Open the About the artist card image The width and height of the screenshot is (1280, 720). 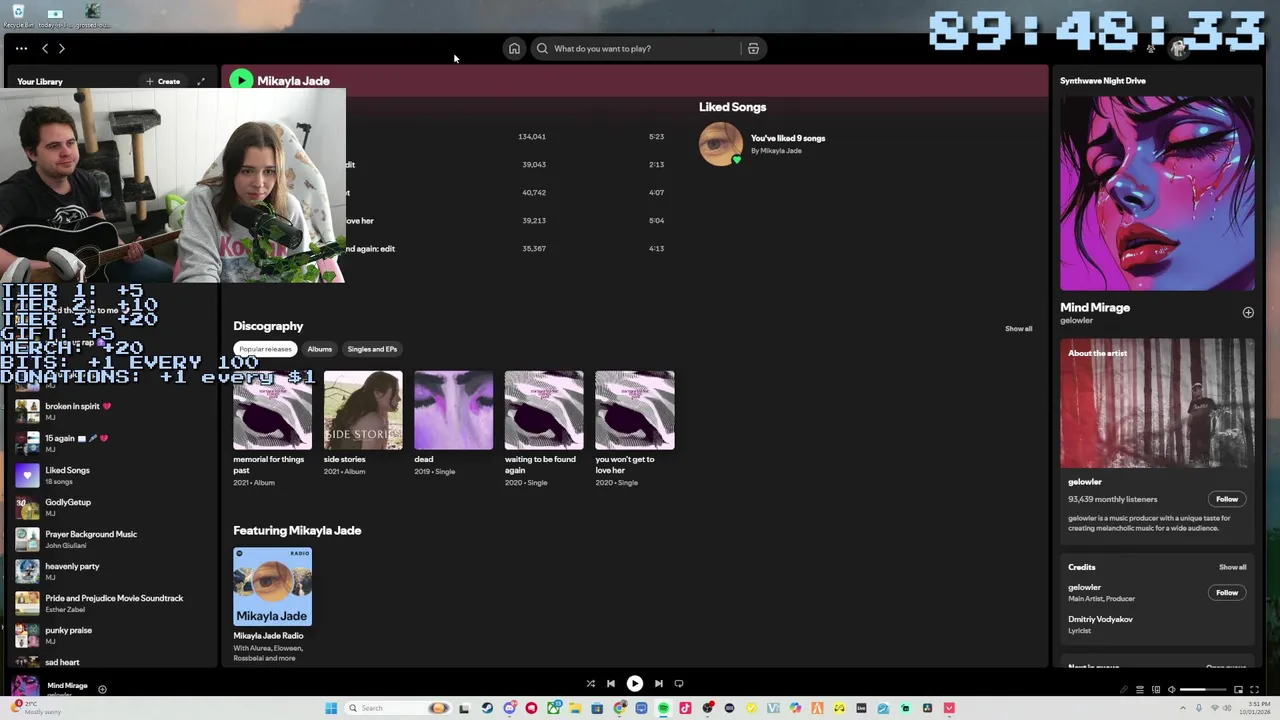click(1157, 403)
